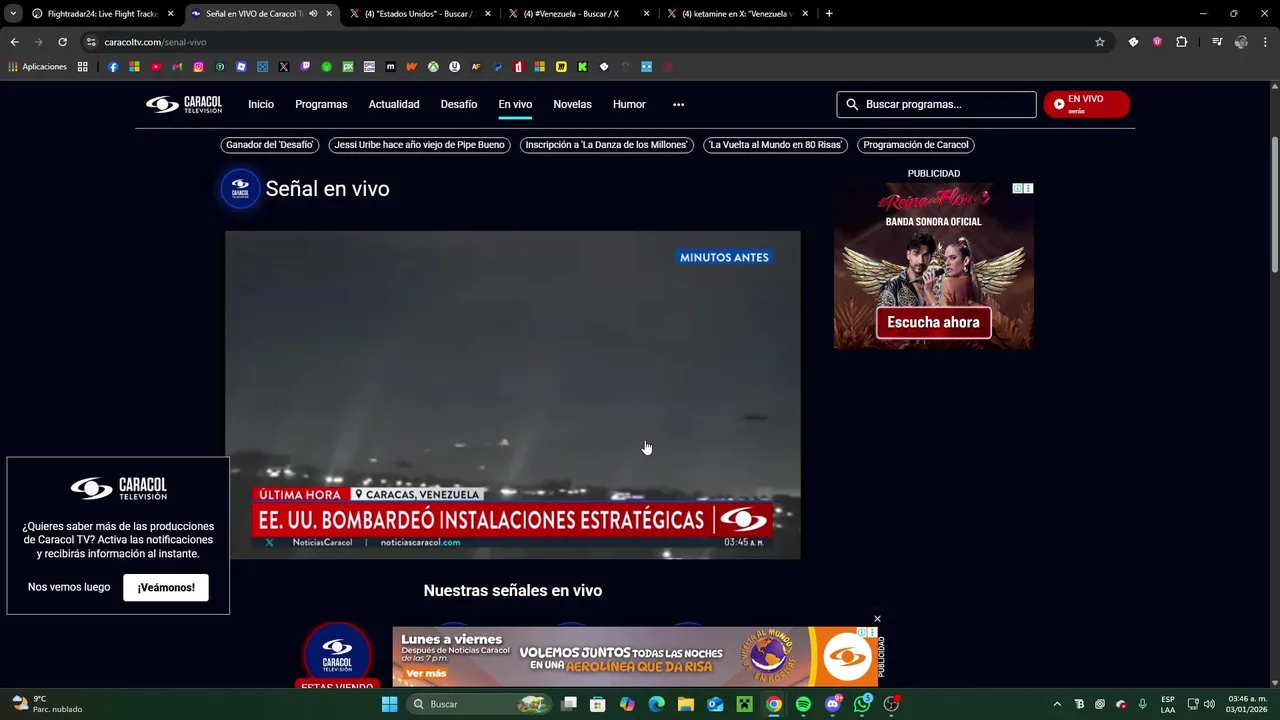Open the weather widget showing 9°C
1280x720 pixels.
pyautogui.click(x=47, y=704)
